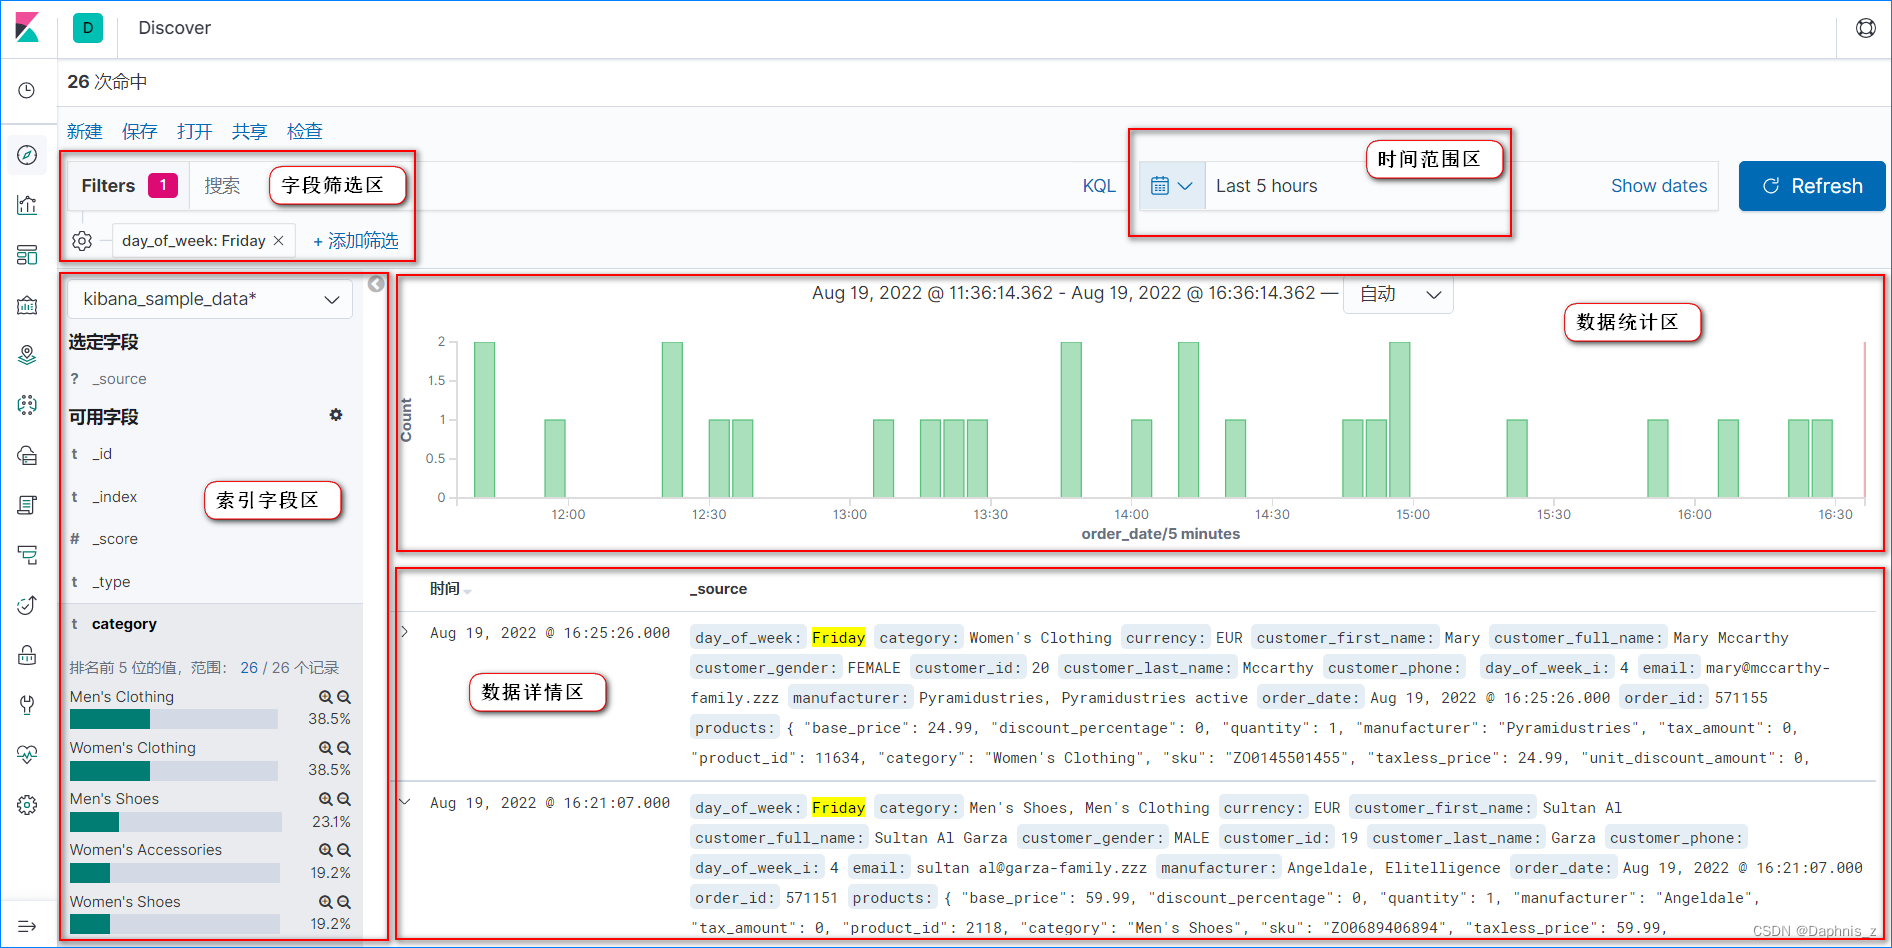1892x948 pixels.
Task: Open the 自动 interval dropdown
Action: pyautogui.click(x=1398, y=294)
